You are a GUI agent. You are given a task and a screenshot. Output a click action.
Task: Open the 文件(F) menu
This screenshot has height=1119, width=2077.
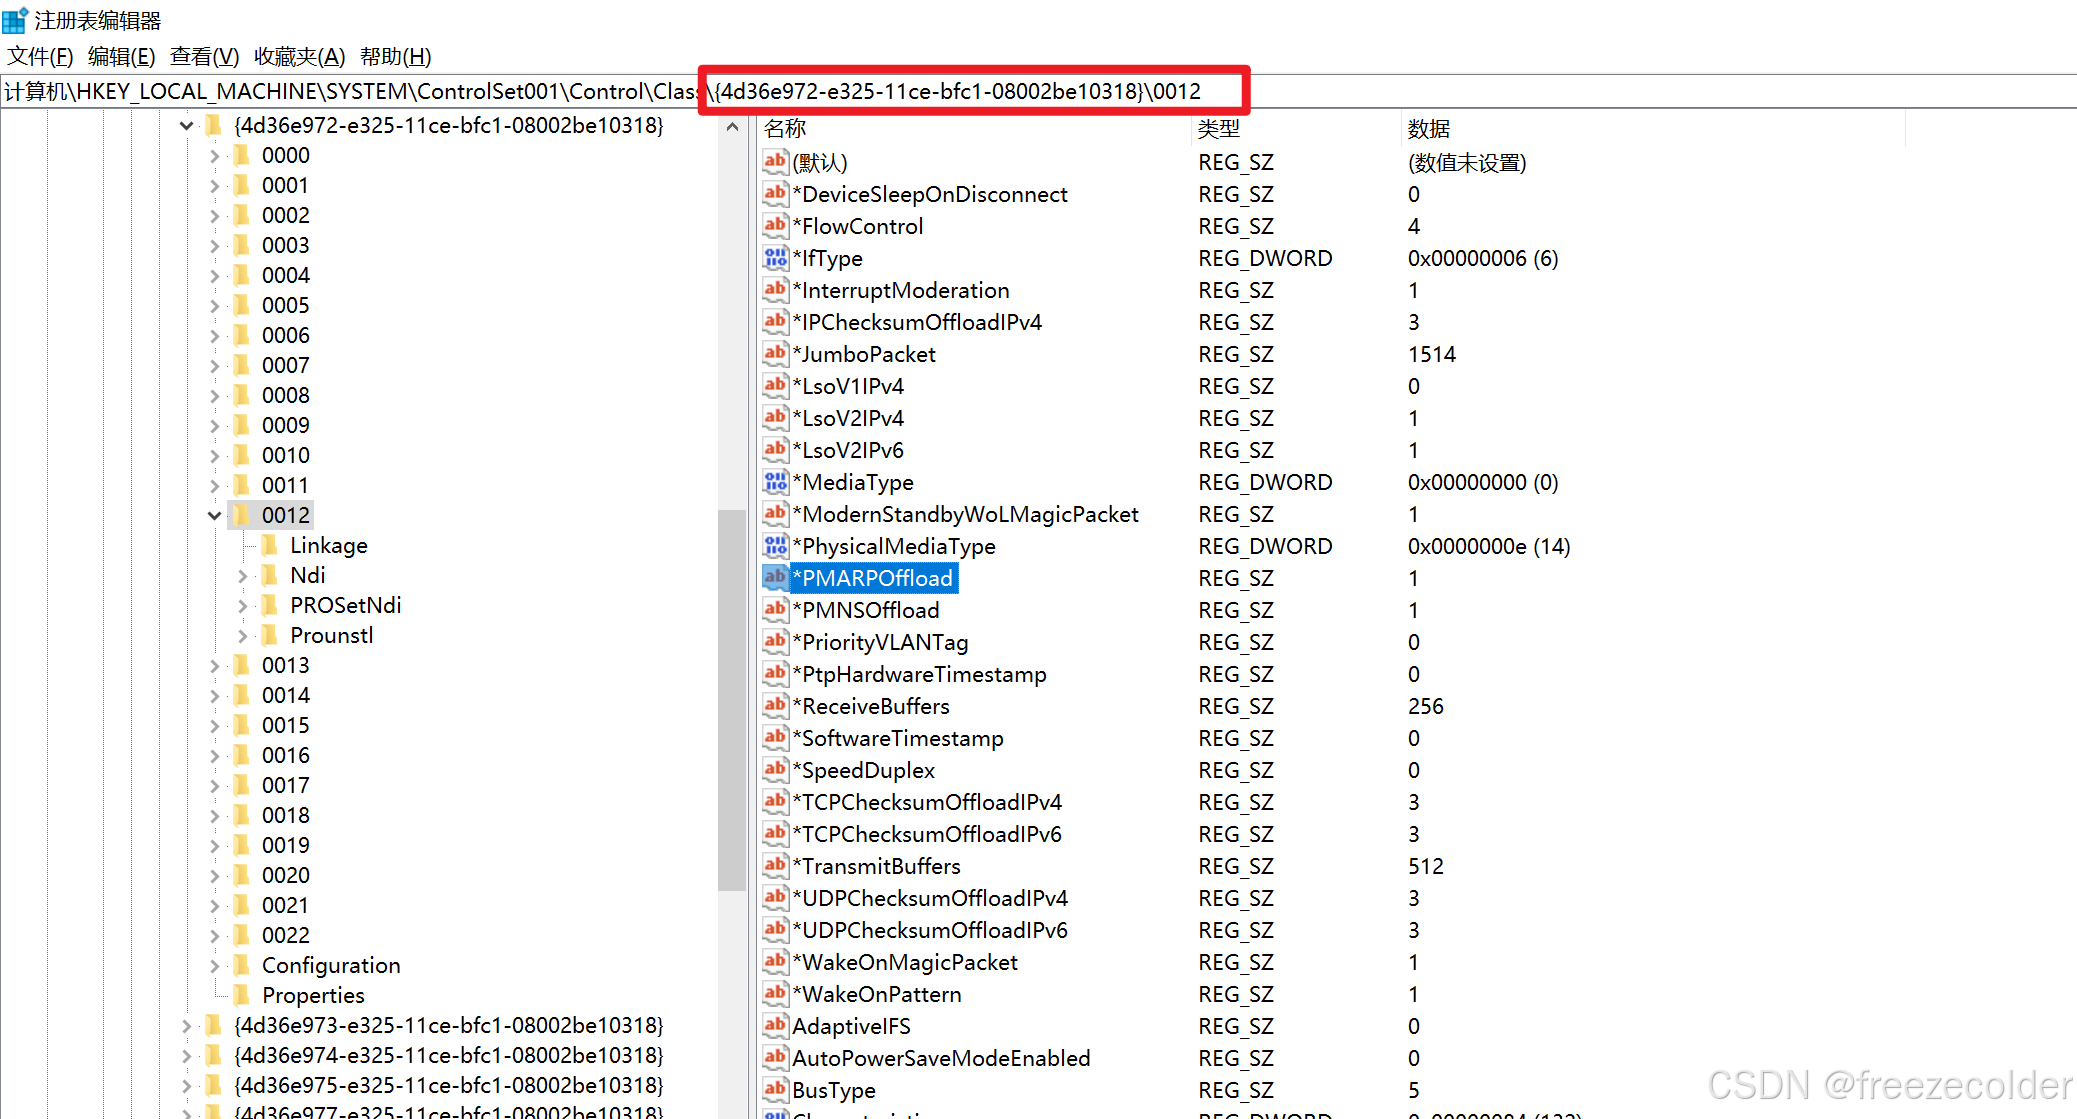pos(40,56)
